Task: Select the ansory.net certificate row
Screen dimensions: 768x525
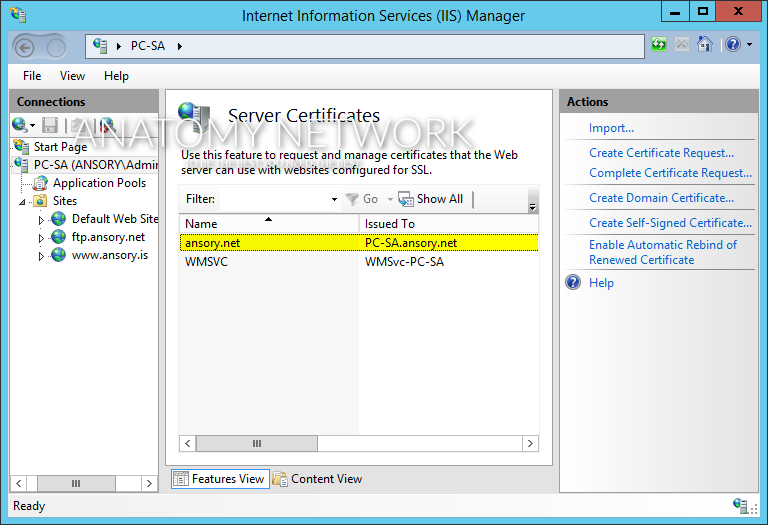Action: [359, 243]
